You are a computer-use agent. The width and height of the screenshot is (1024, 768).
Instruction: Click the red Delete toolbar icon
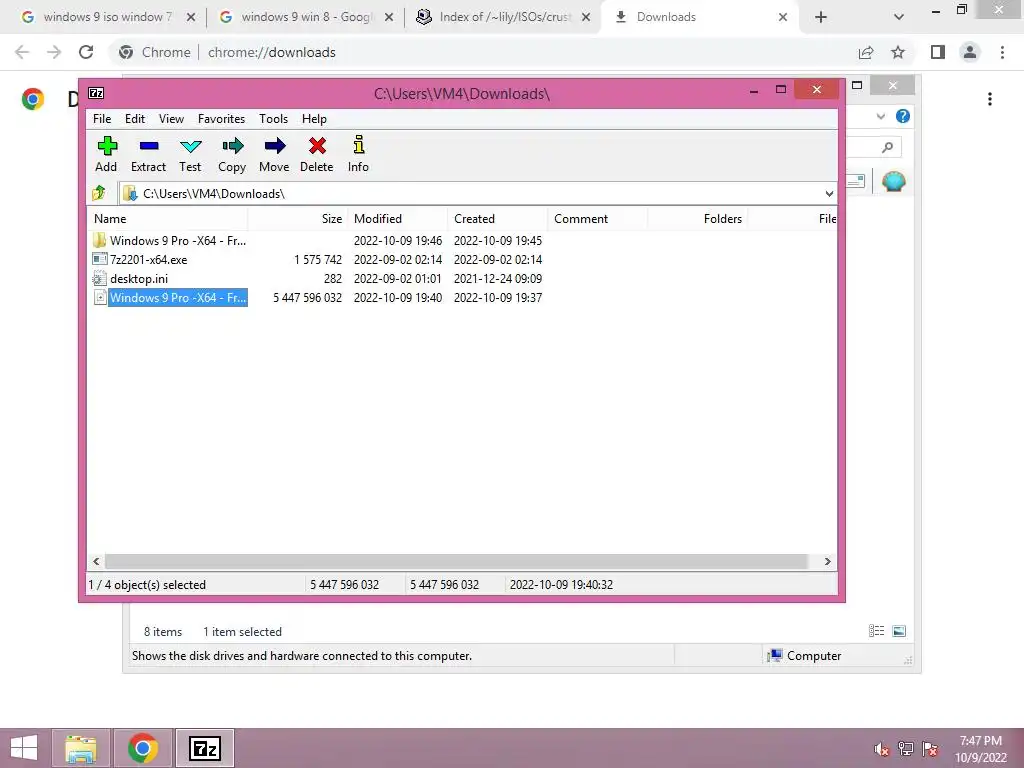[x=317, y=154]
